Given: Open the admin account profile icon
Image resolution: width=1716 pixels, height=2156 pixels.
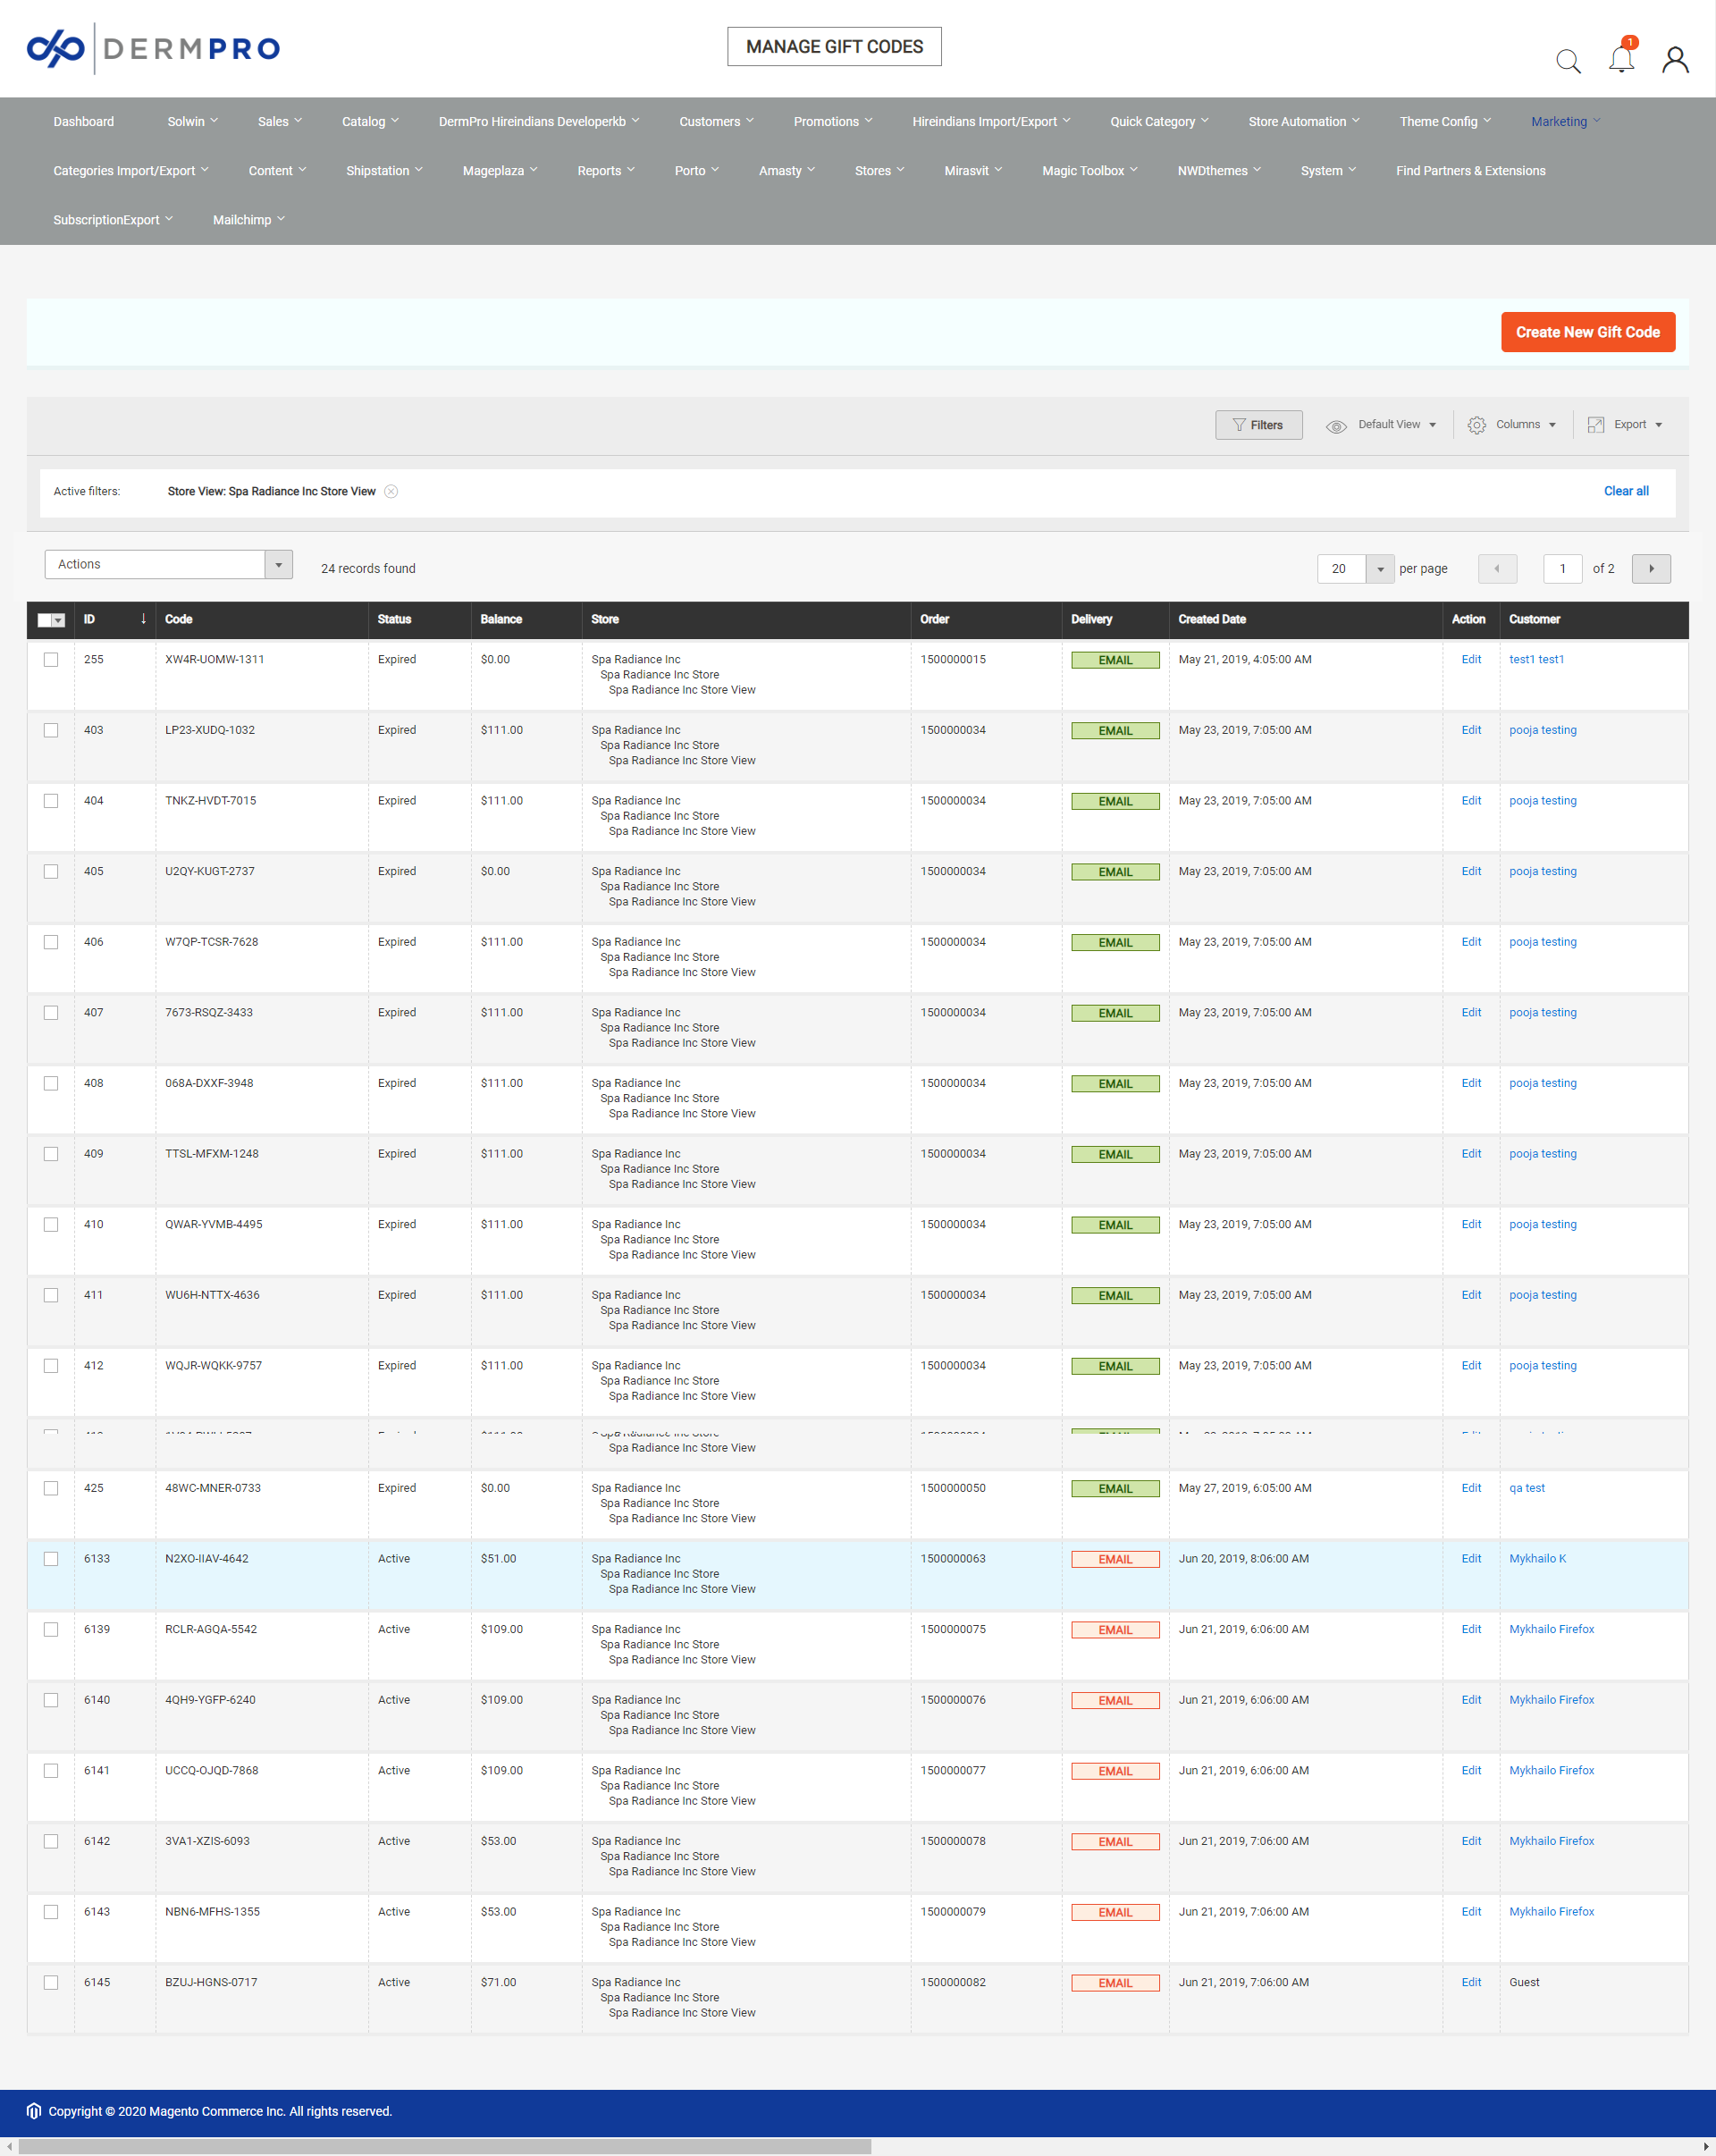Looking at the screenshot, I should [x=1675, y=61].
